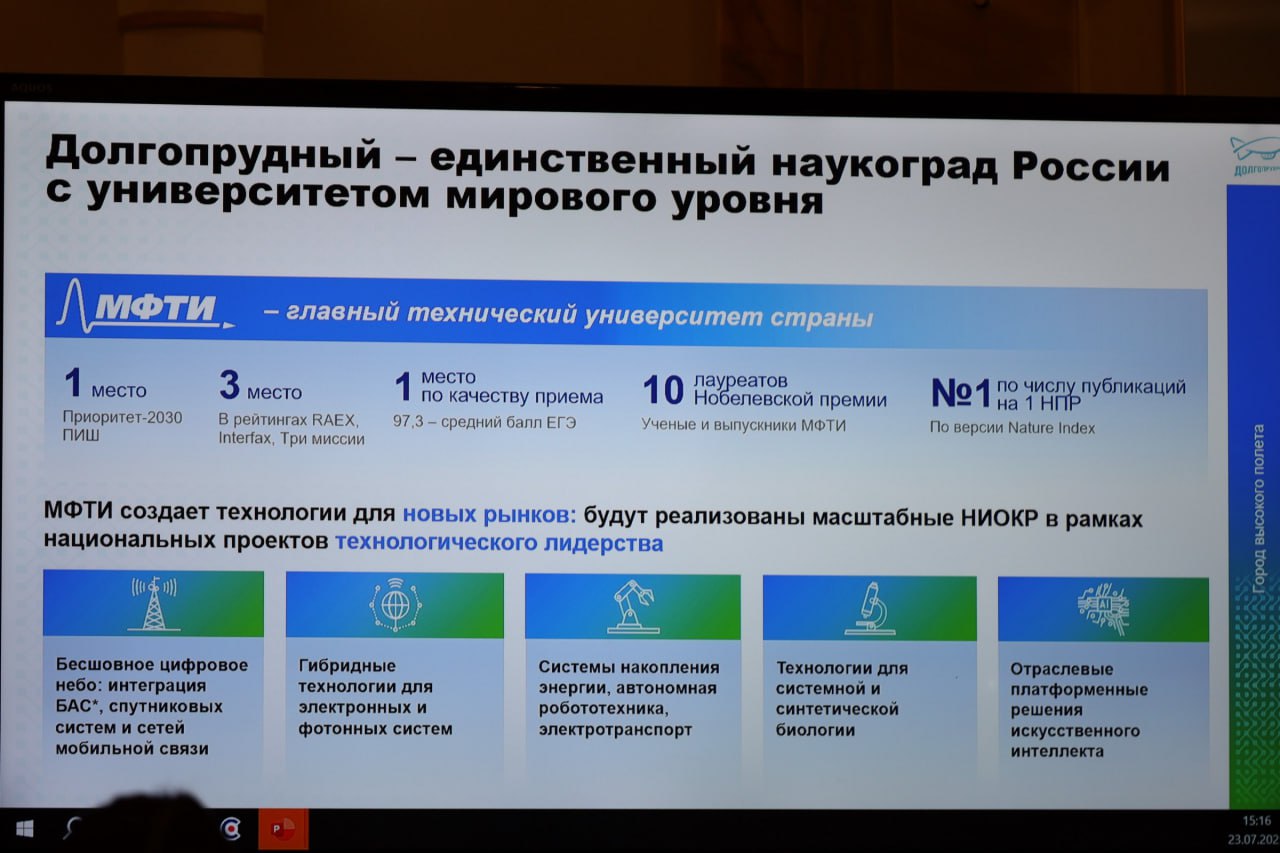Click the slide title 'Долгопрудный – единственный наукоград'
This screenshot has width=1280, height=853.
[x=607, y=175]
